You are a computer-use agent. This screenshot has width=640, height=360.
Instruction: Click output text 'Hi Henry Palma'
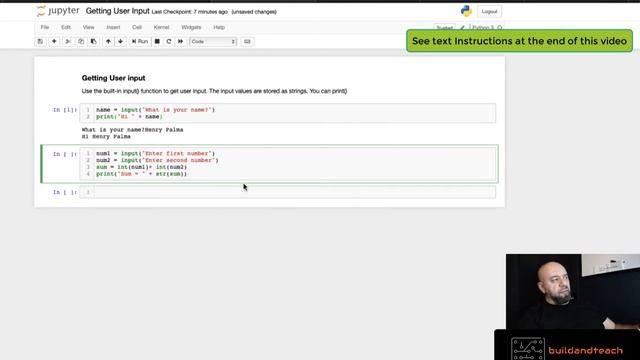tap(106, 137)
